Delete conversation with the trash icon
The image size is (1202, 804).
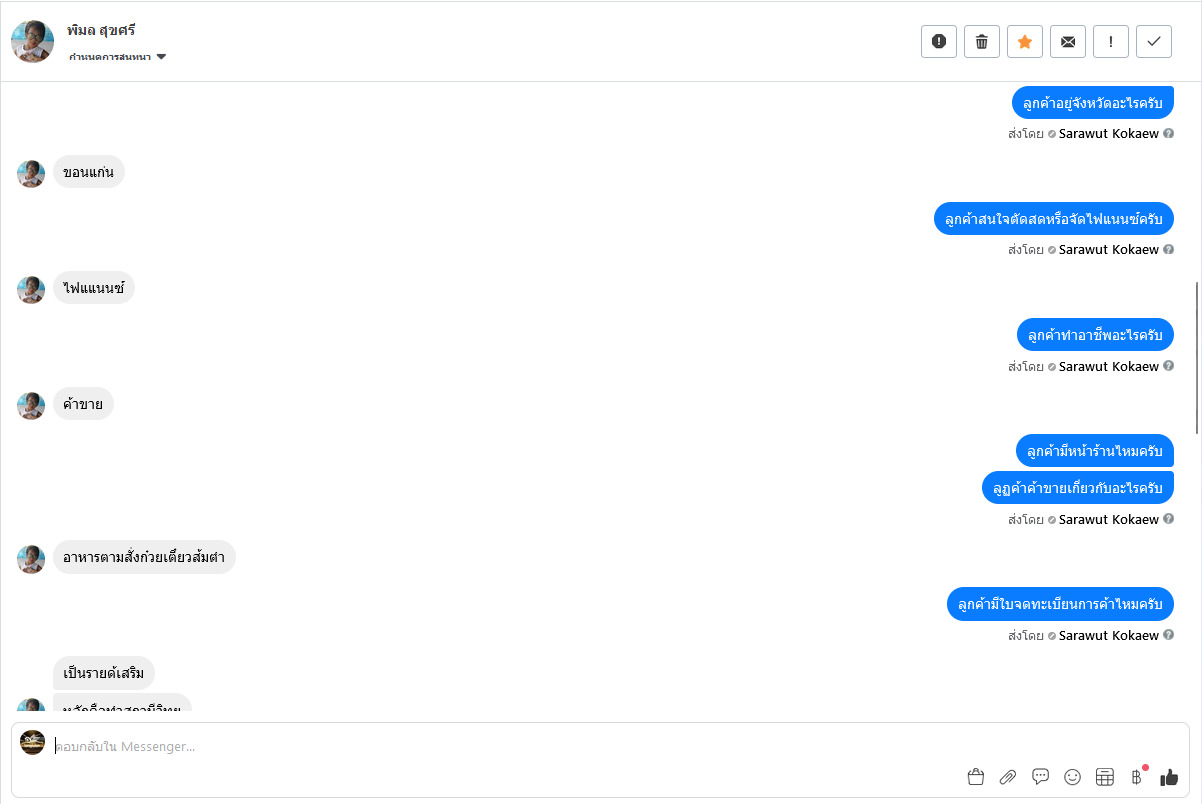(x=981, y=41)
